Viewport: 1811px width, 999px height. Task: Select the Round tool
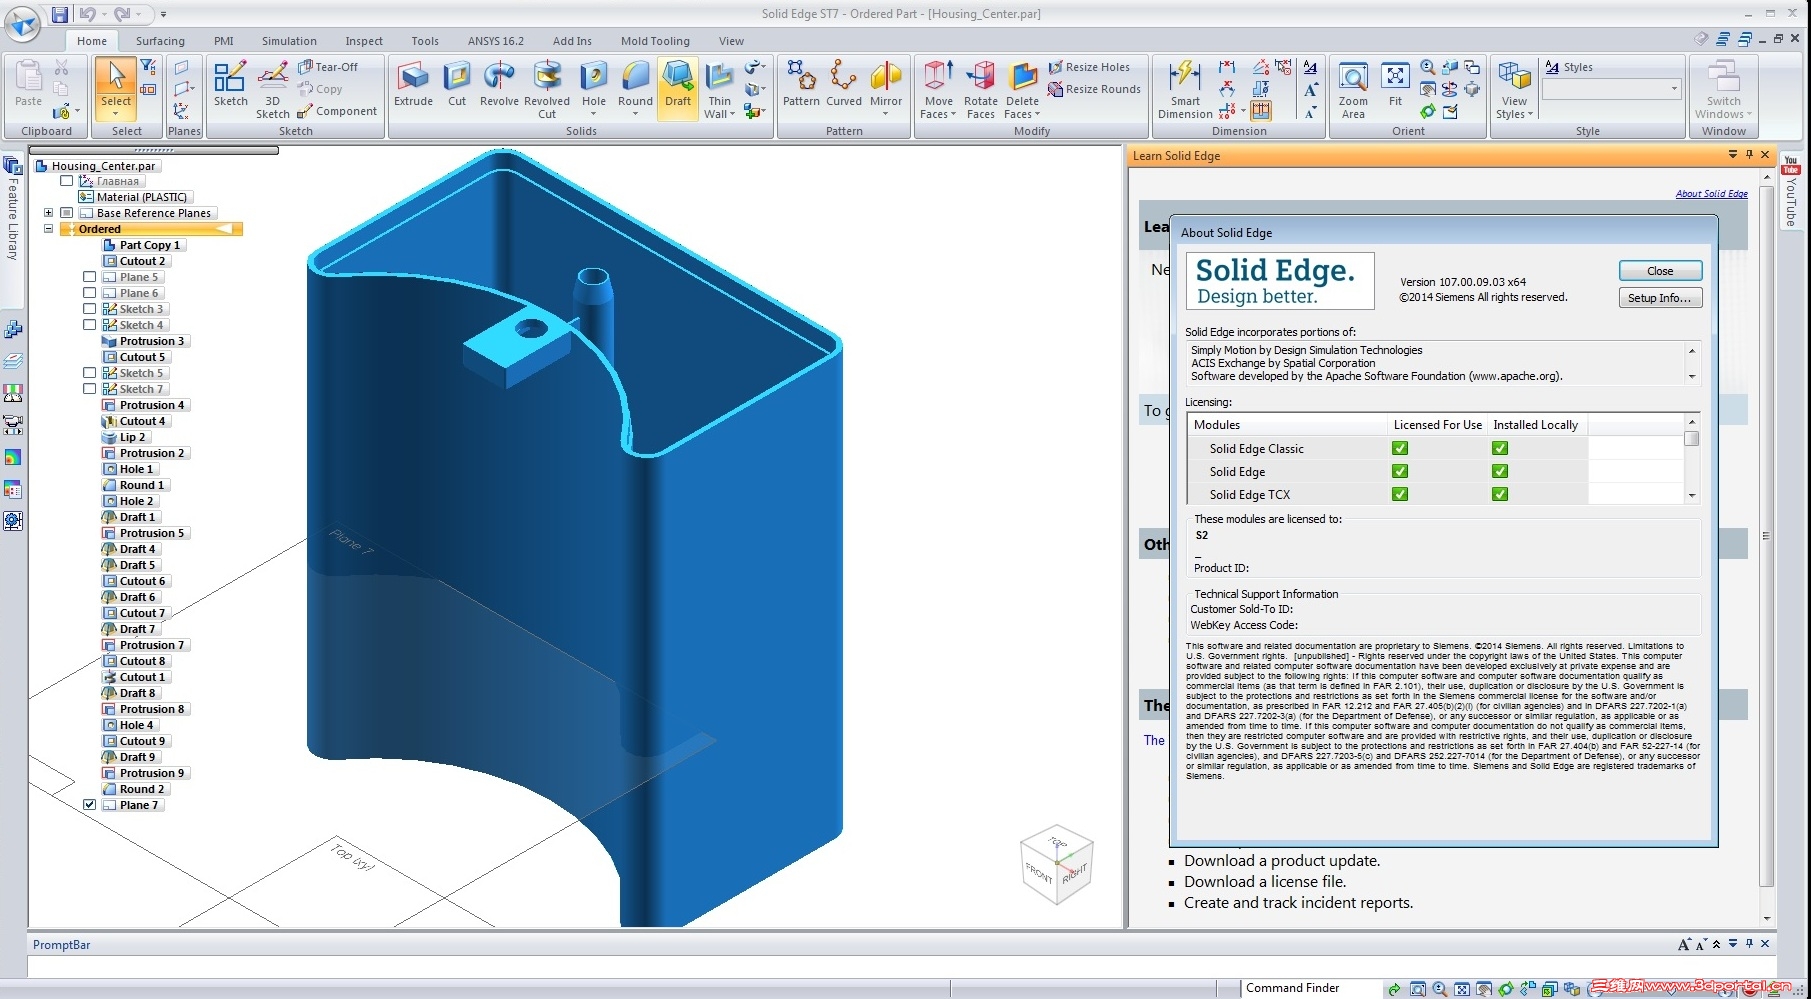(x=635, y=85)
